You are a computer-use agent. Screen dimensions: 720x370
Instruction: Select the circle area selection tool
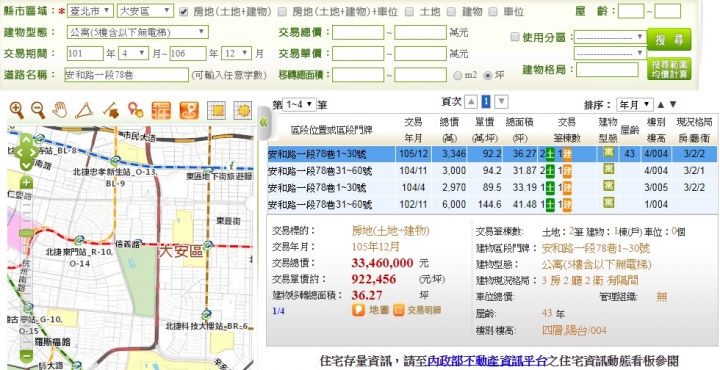coord(242,111)
